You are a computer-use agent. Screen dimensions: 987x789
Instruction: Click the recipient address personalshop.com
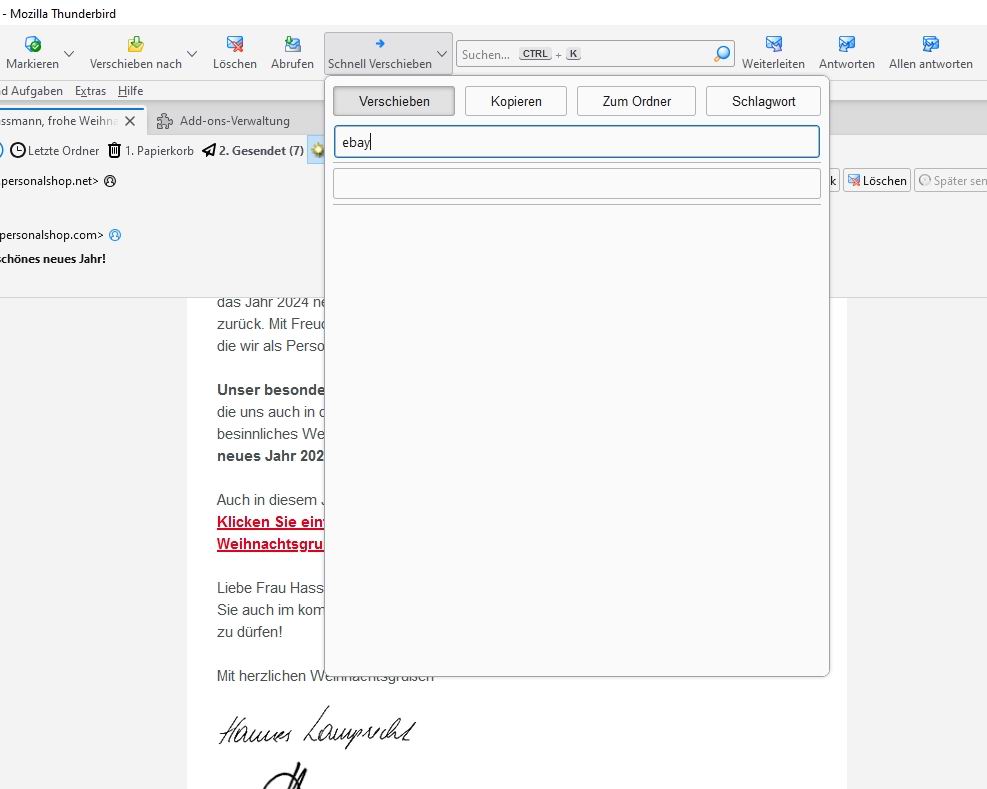(52, 236)
